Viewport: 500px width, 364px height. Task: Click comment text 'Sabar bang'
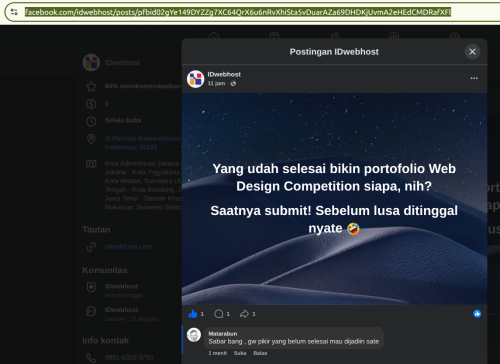point(225,342)
